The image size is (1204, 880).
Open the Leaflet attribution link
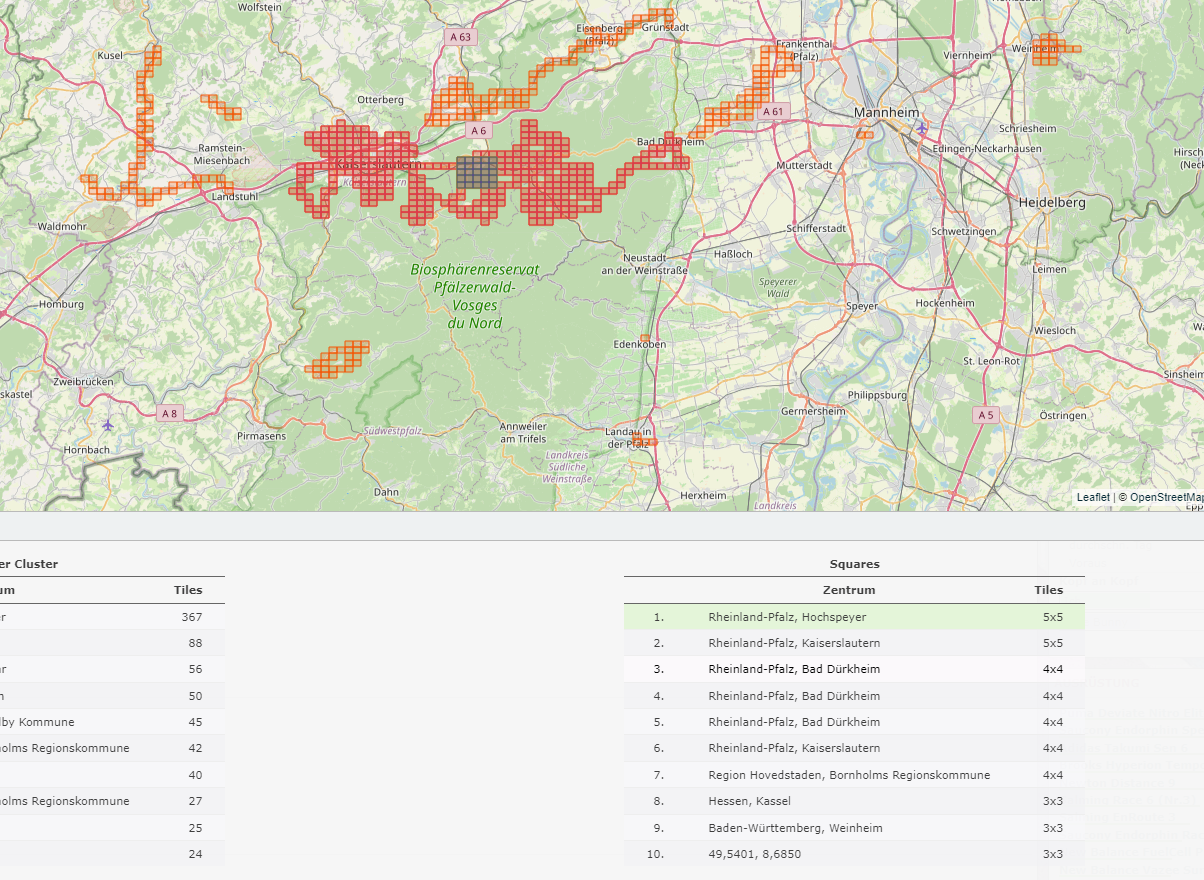[x=1093, y=497]
